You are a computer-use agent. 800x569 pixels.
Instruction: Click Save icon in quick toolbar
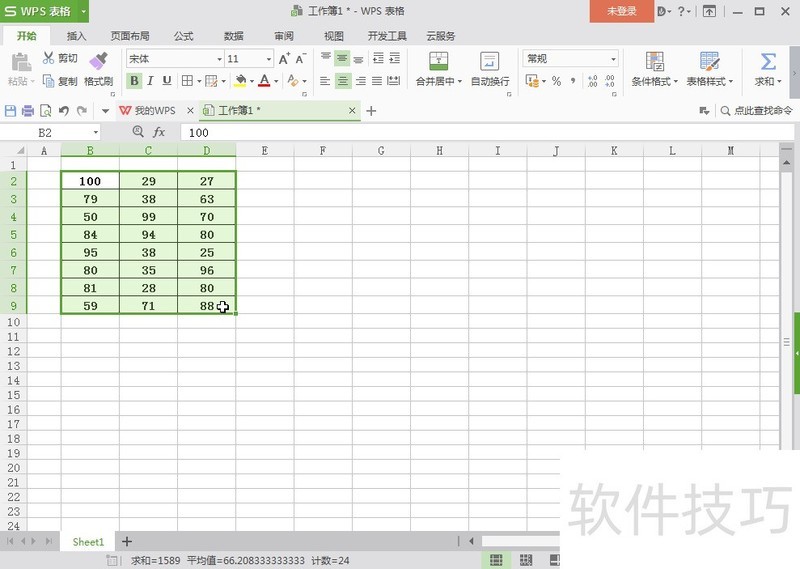point(10,110)
